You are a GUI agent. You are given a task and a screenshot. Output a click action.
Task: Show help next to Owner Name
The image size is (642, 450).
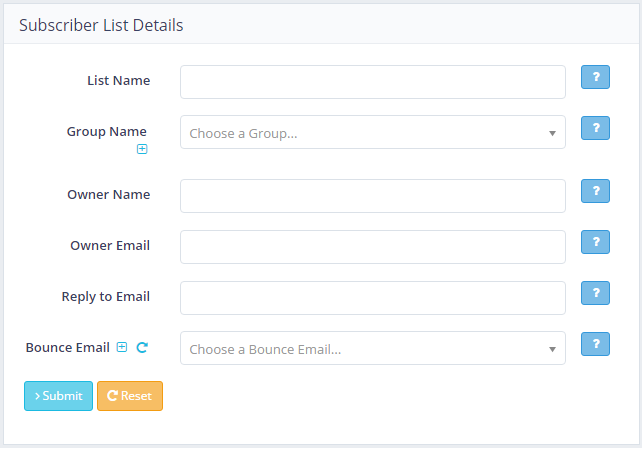point(595,192)
